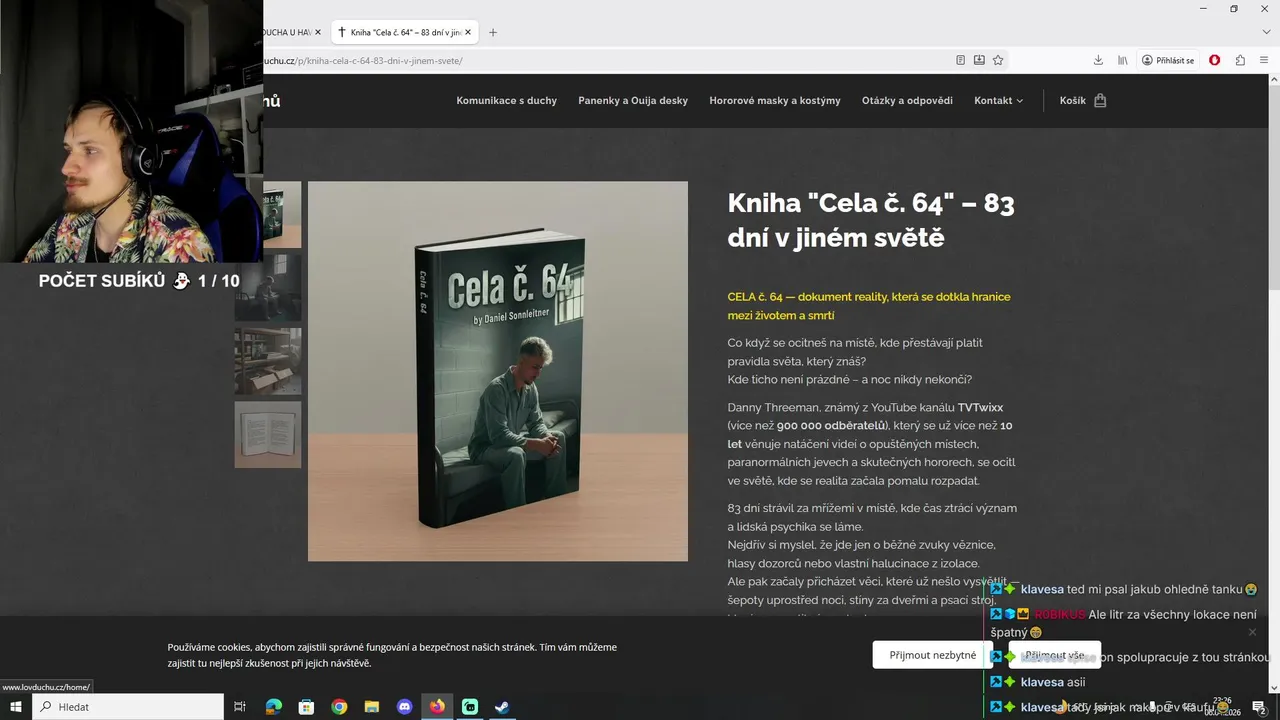Viewport: 1280px width, 720px height.
Task: Open Microsoft Store from the taskbar
Action: coord(306,707)
